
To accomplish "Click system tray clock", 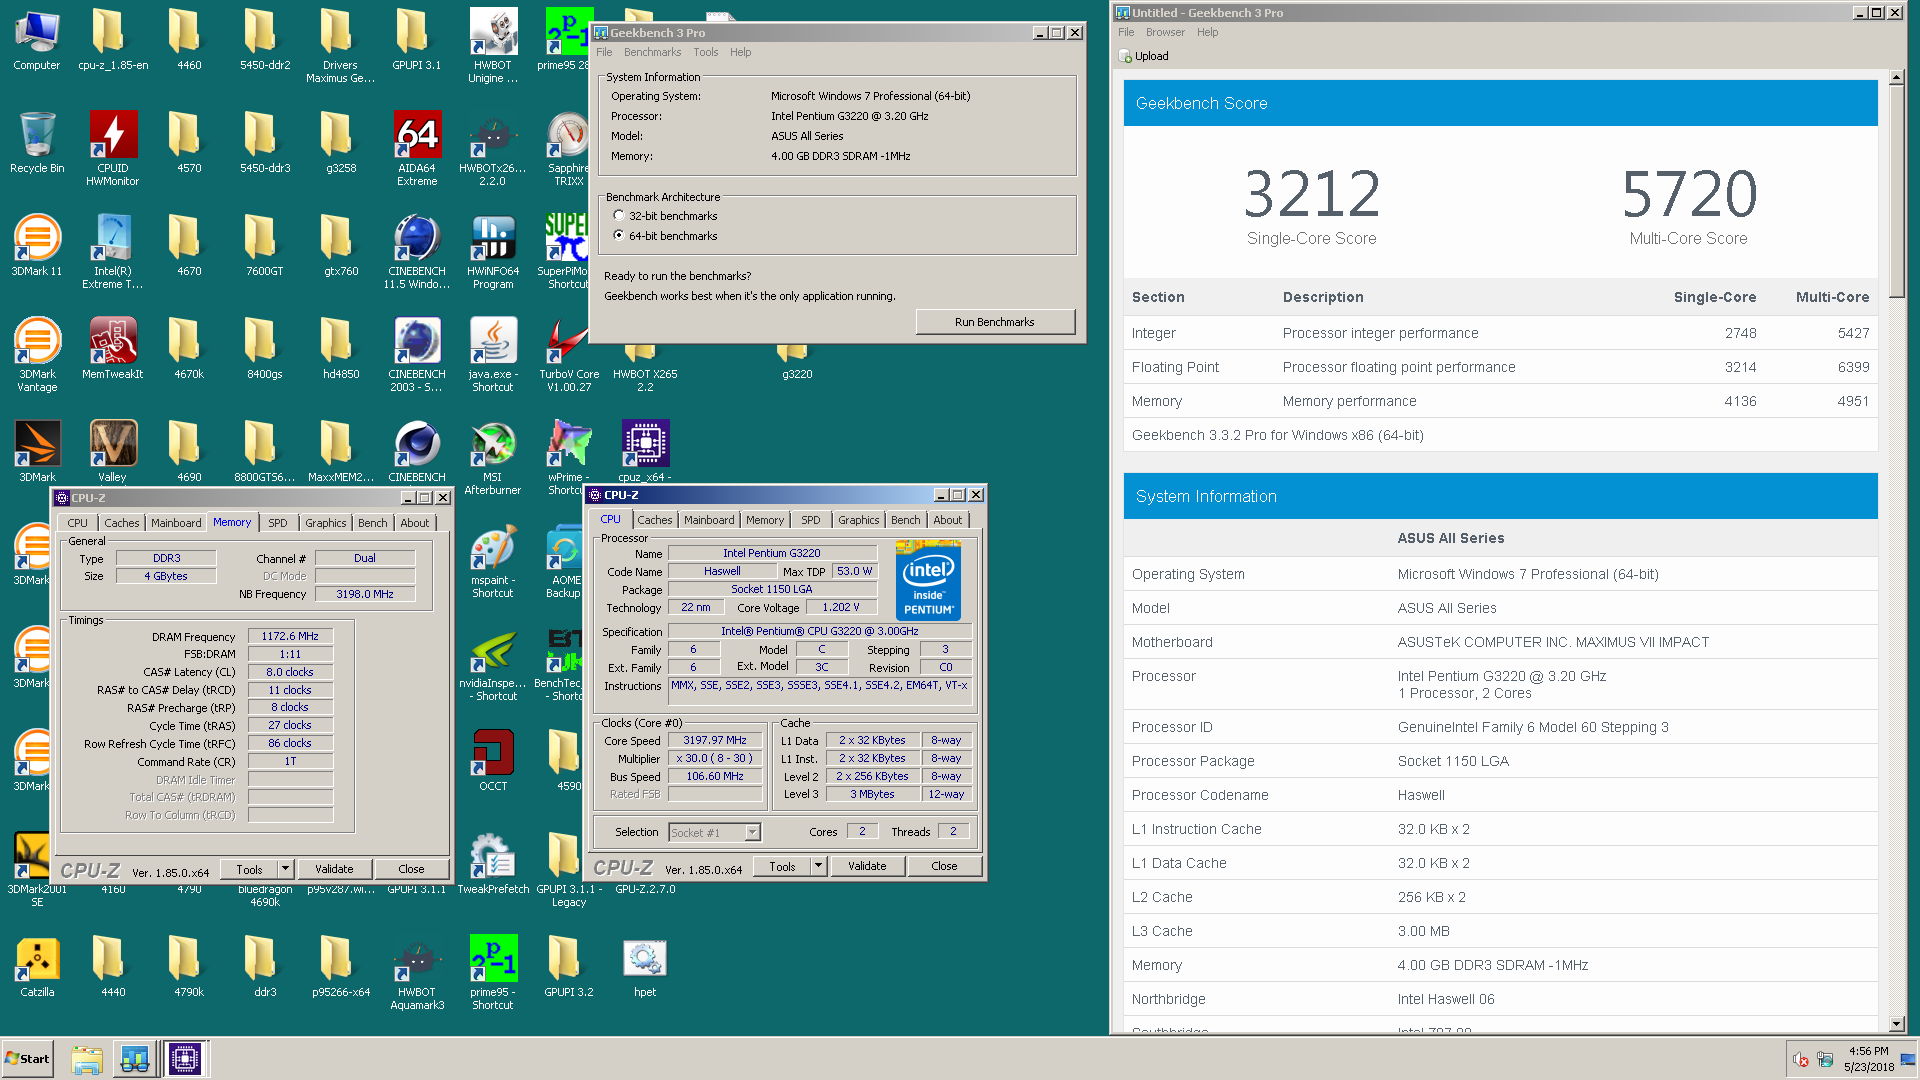I will click(x=1868, y=1059).
